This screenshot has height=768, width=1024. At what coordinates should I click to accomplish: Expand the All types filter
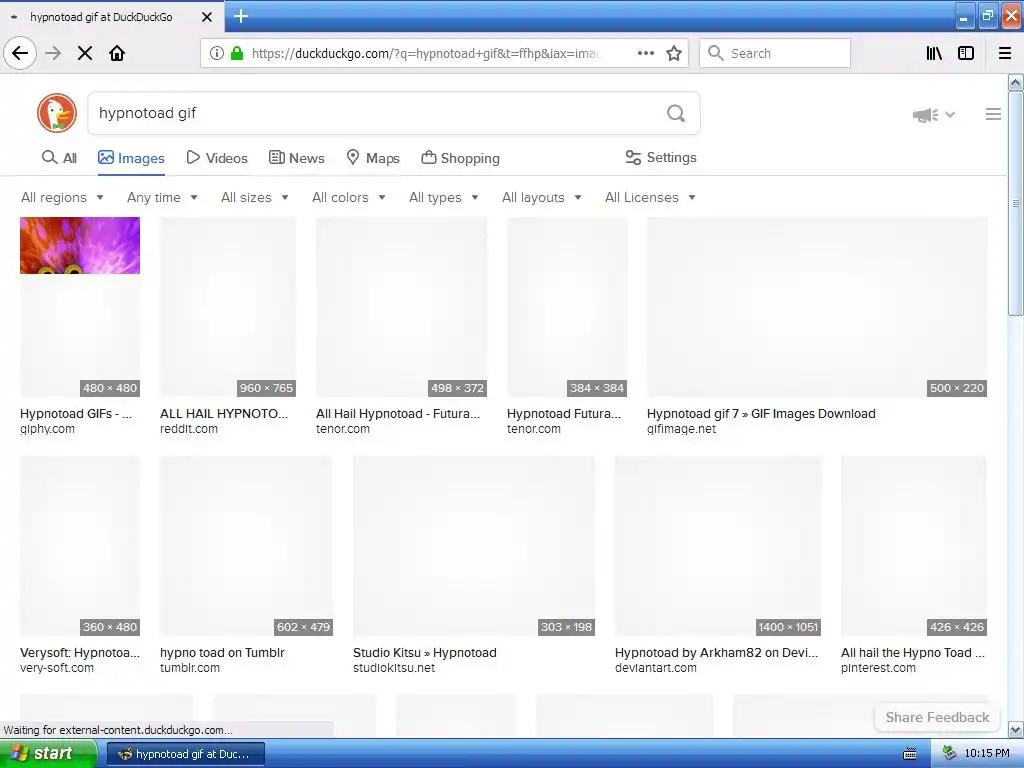click(x=443, y=197)
